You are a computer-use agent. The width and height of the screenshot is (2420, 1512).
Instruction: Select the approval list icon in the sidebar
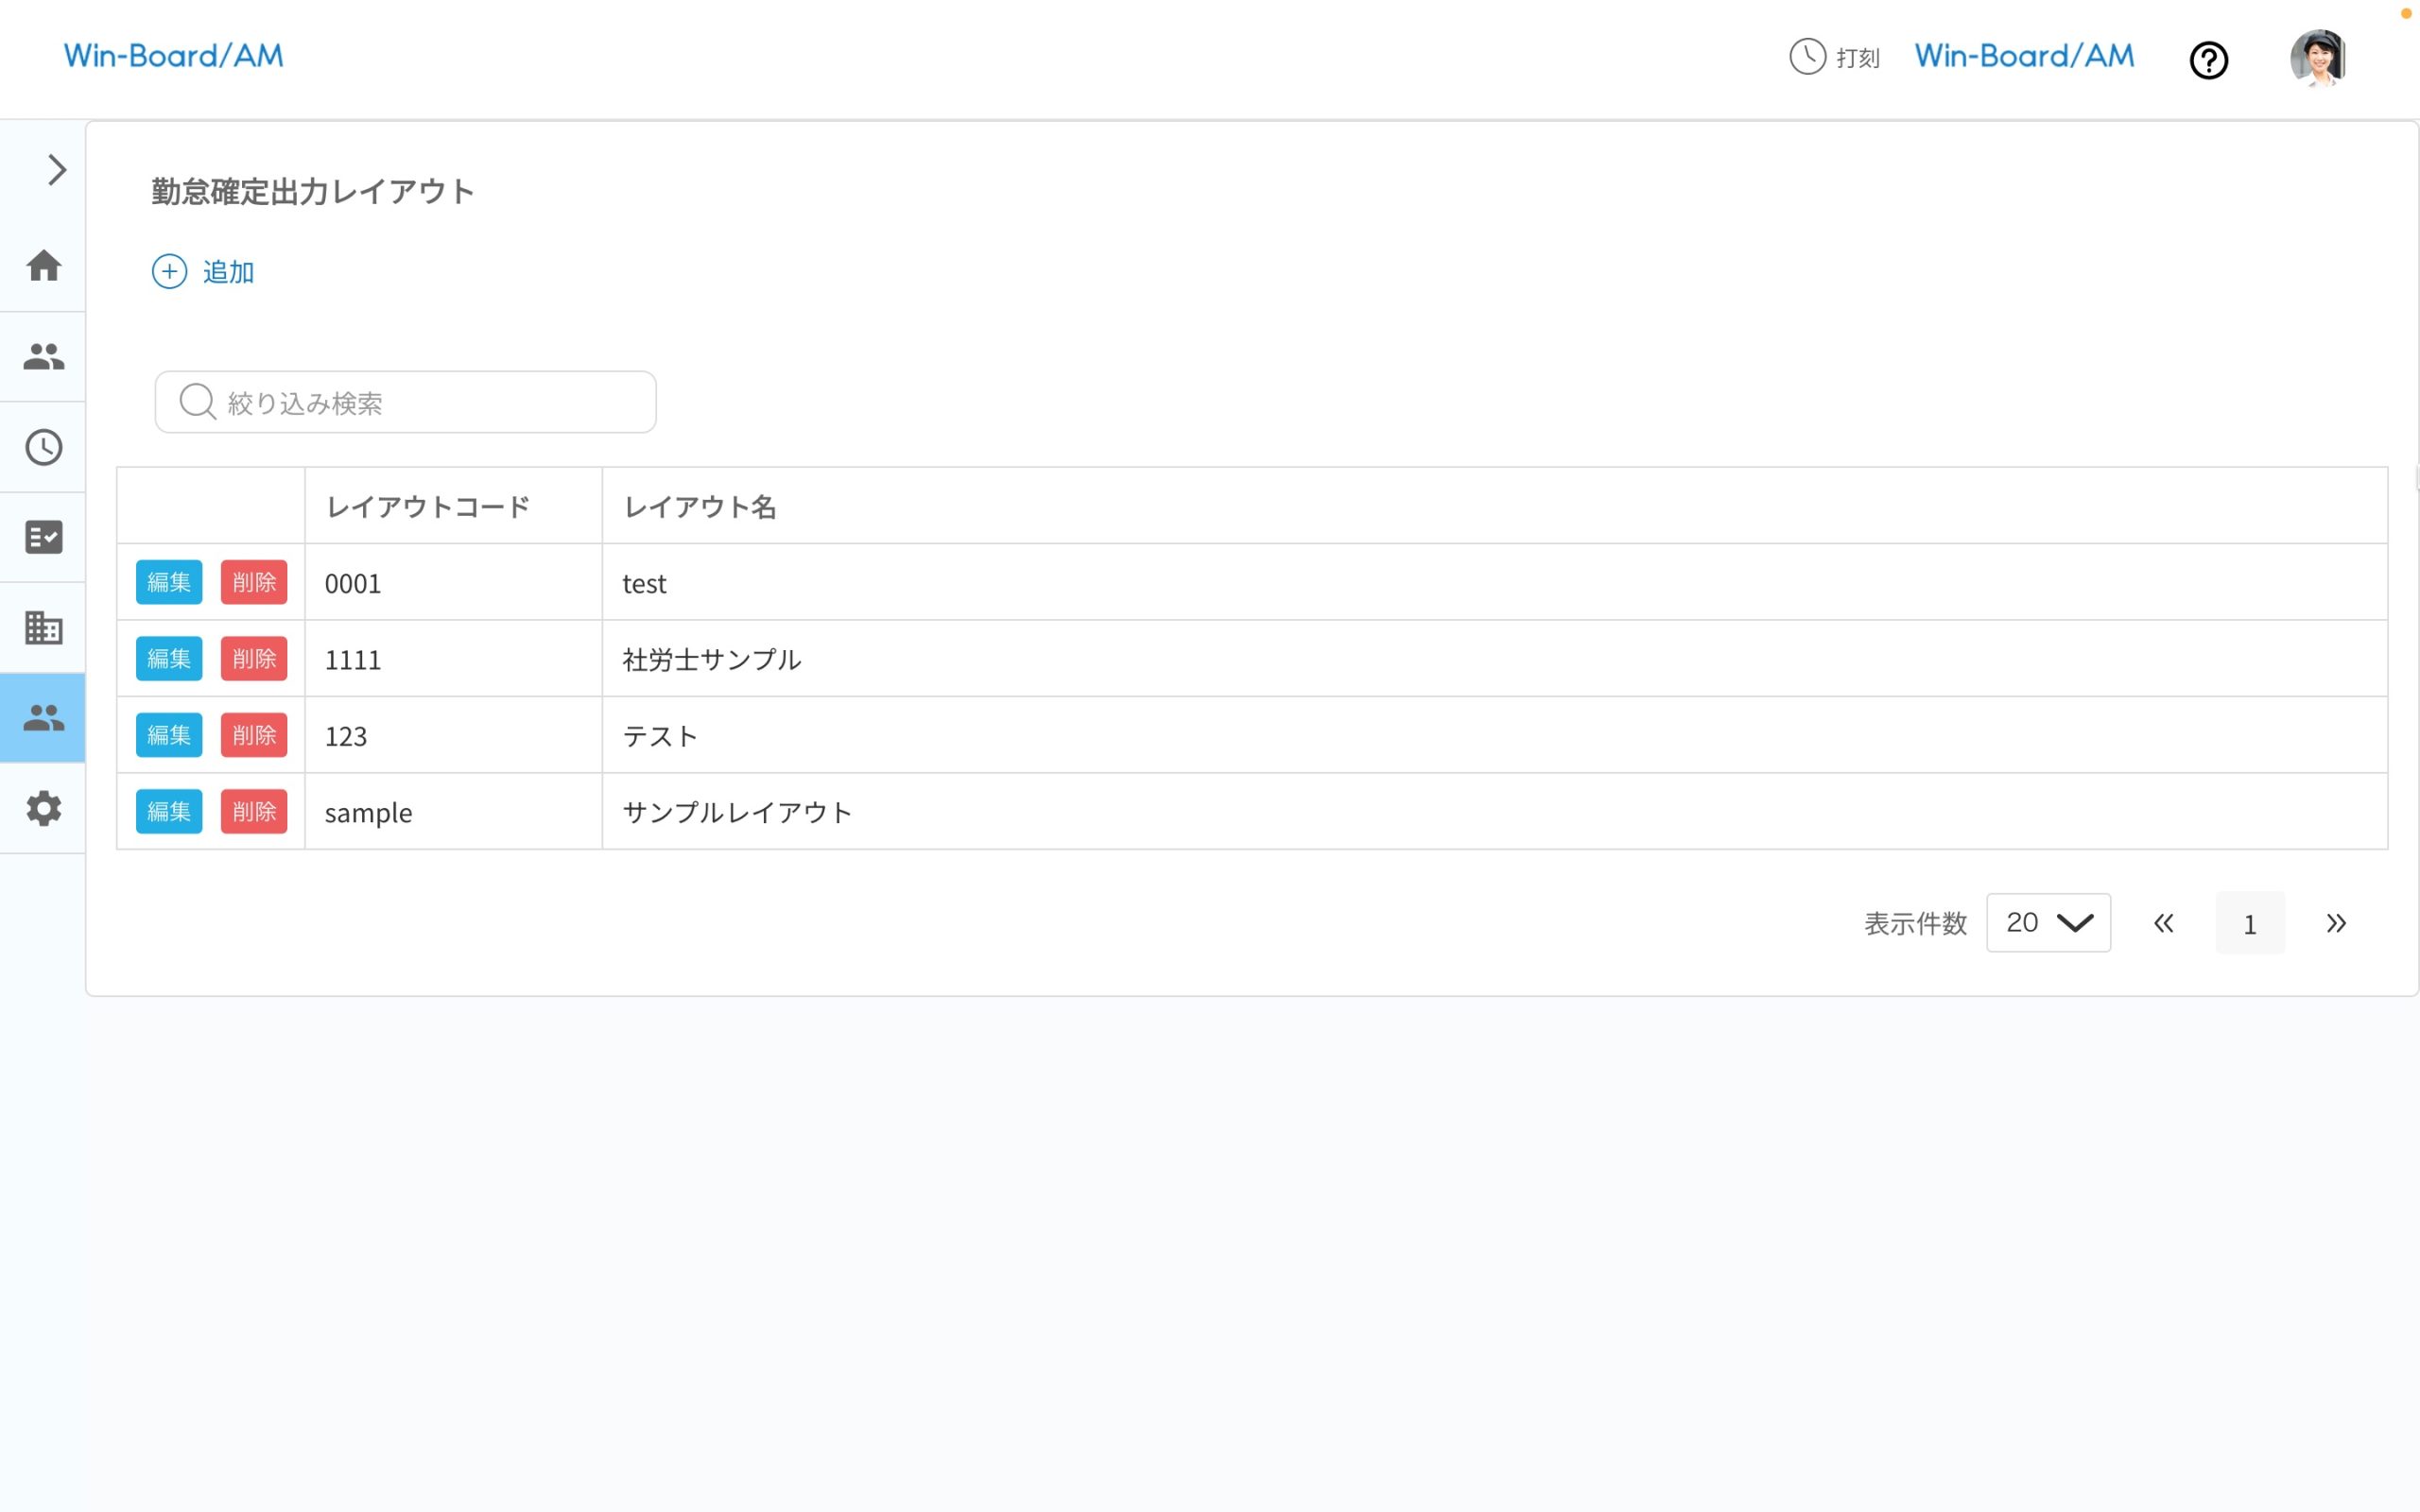[x=43, y=537]
